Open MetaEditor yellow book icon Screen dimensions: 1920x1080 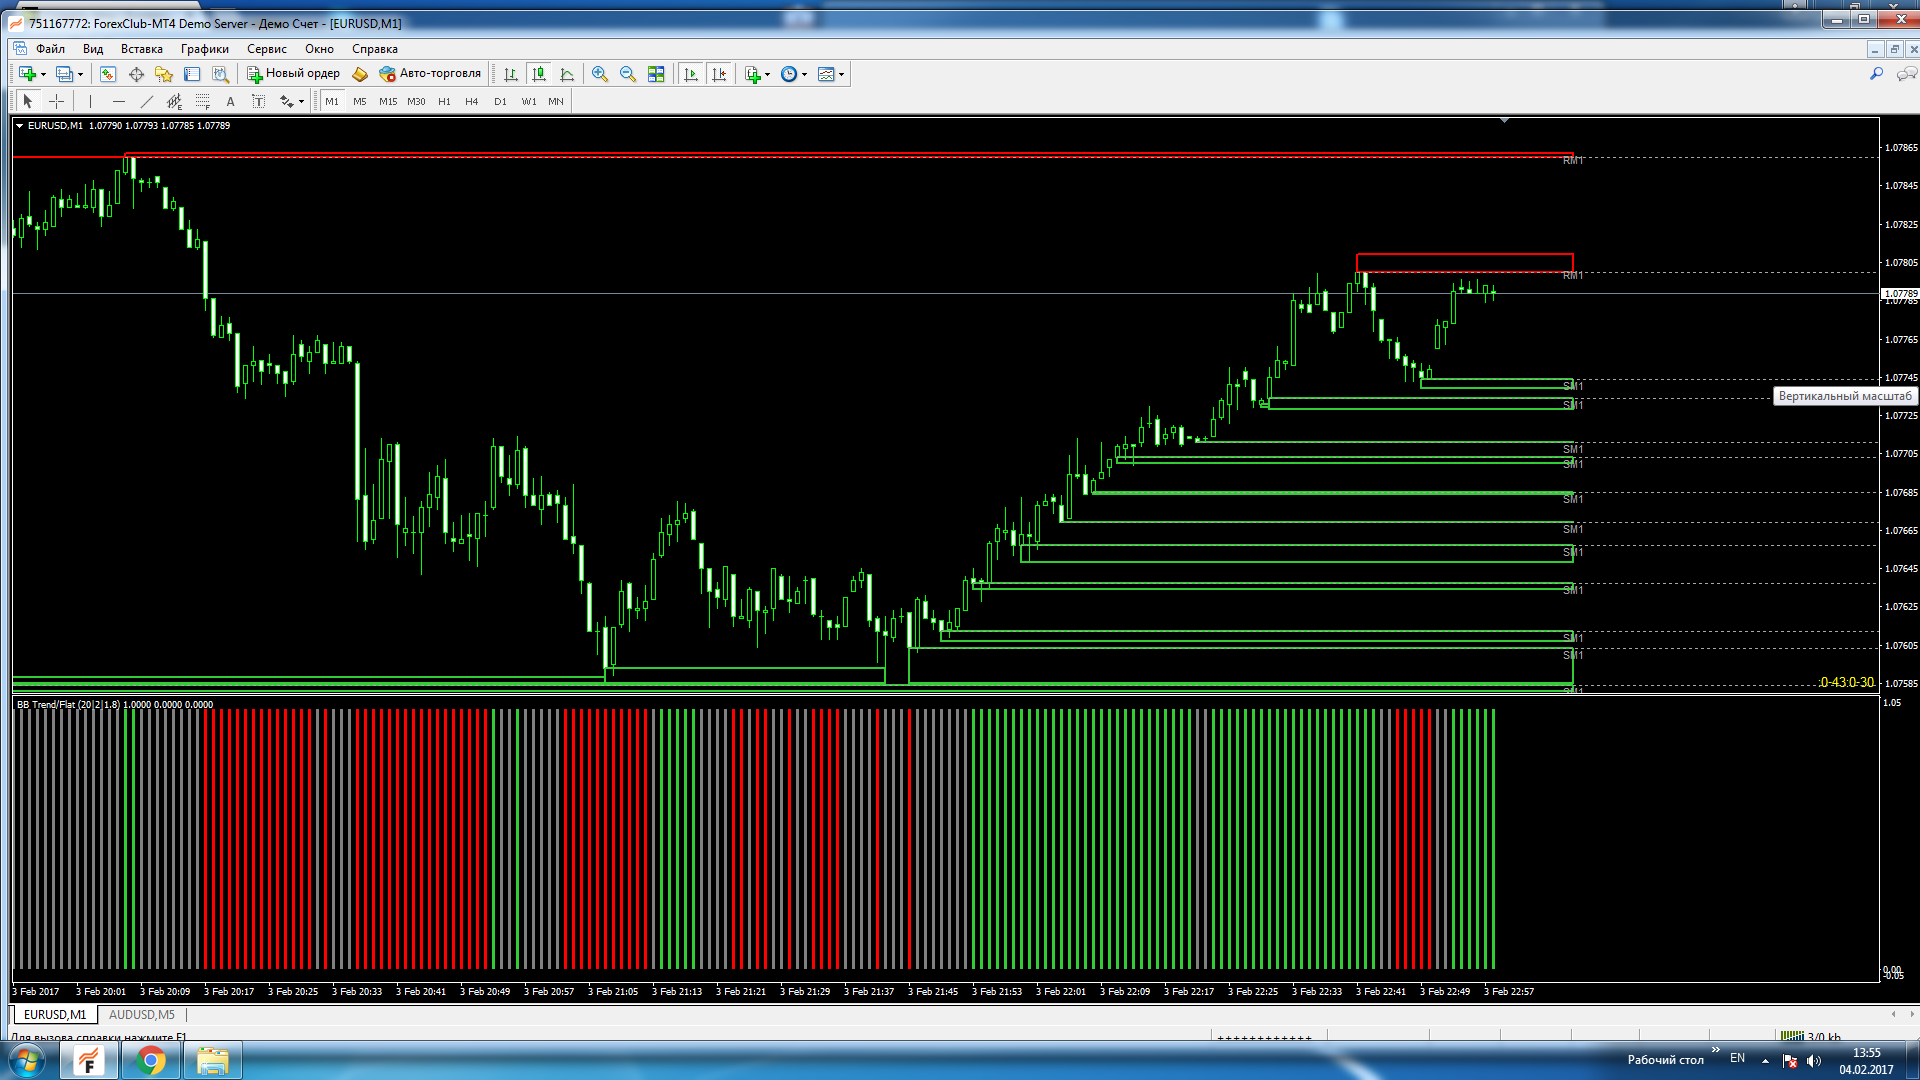pos(360,74)
